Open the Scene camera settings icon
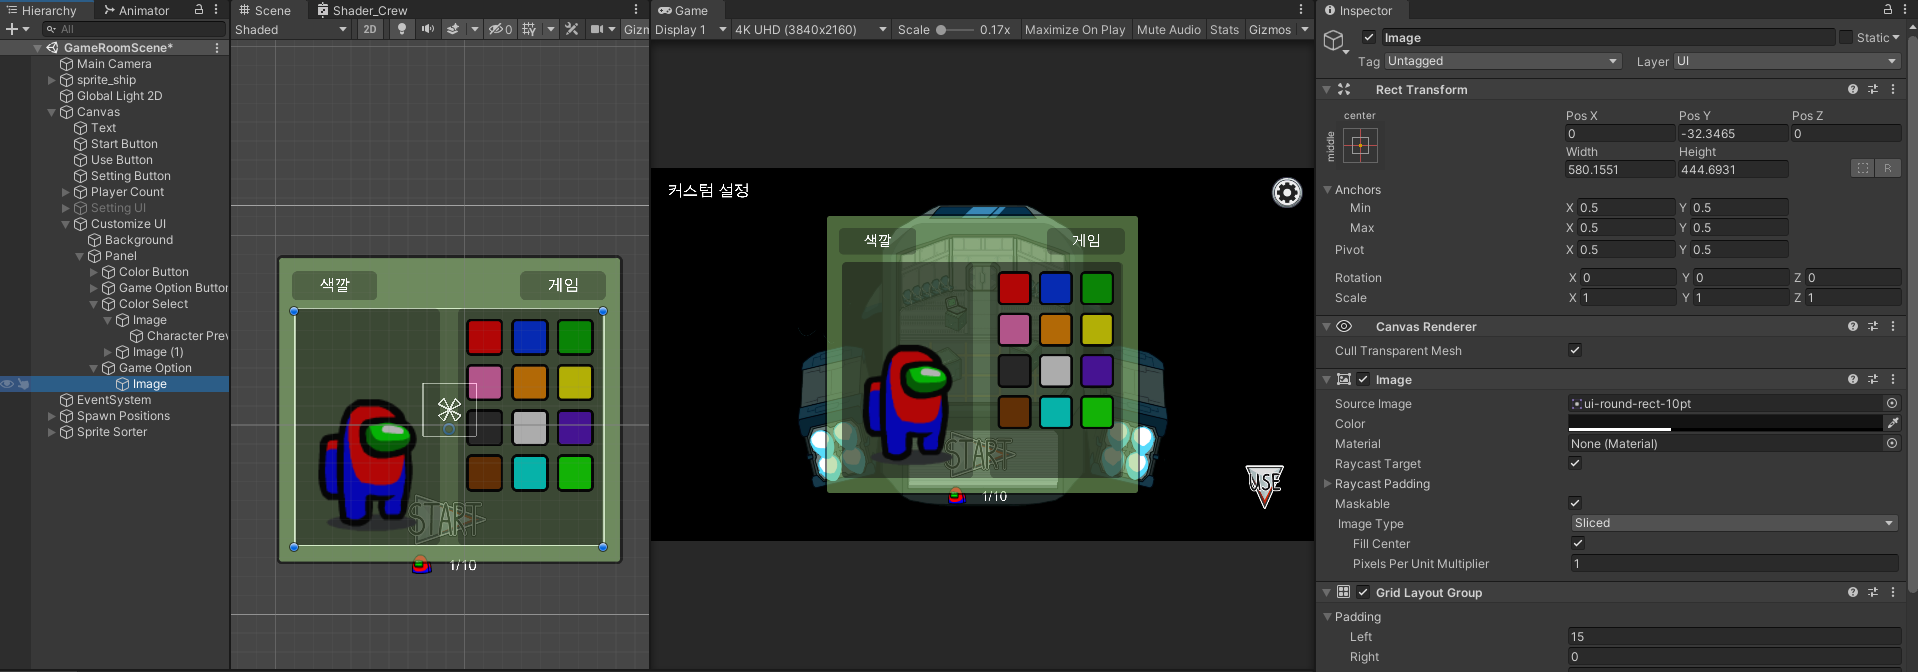This screenshot has width=1918, height=672. coord(597,29)
